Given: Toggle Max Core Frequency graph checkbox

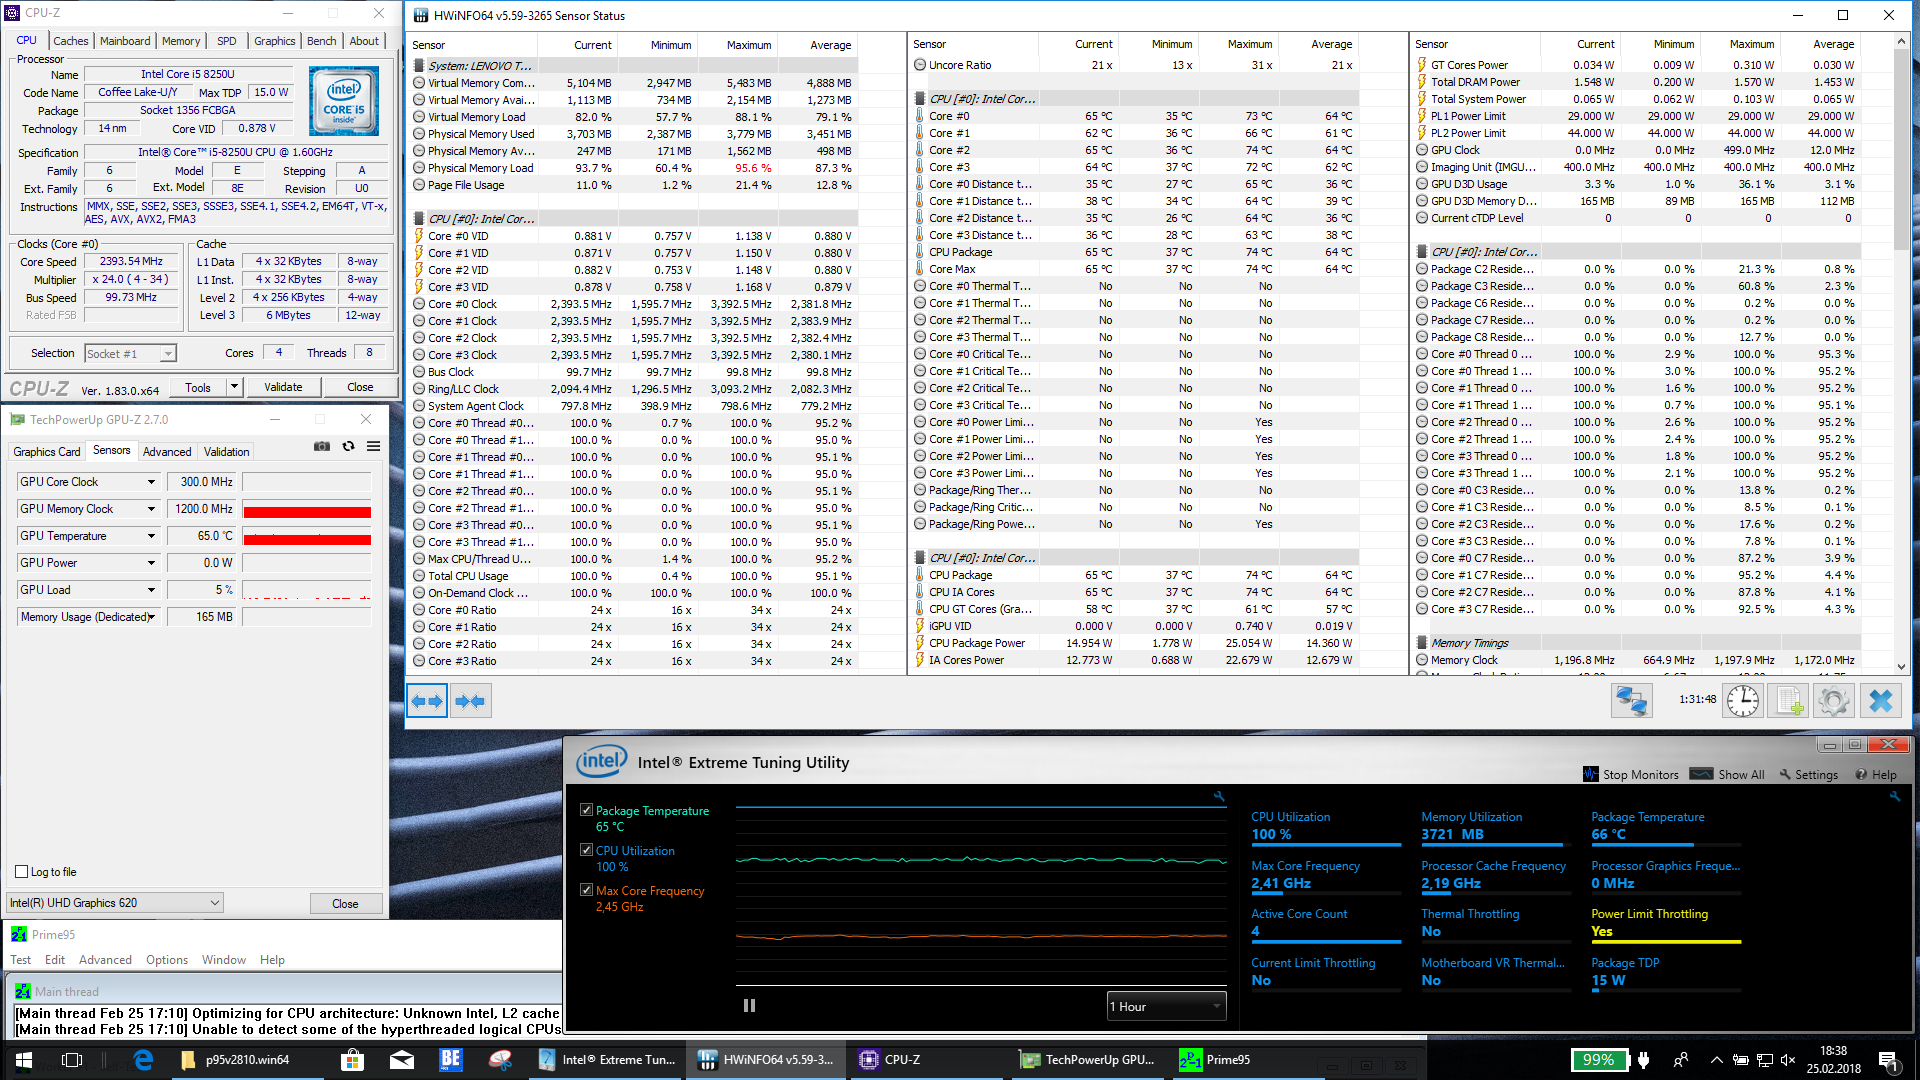Looking at the screenshot, I should [x=586, y=890].
